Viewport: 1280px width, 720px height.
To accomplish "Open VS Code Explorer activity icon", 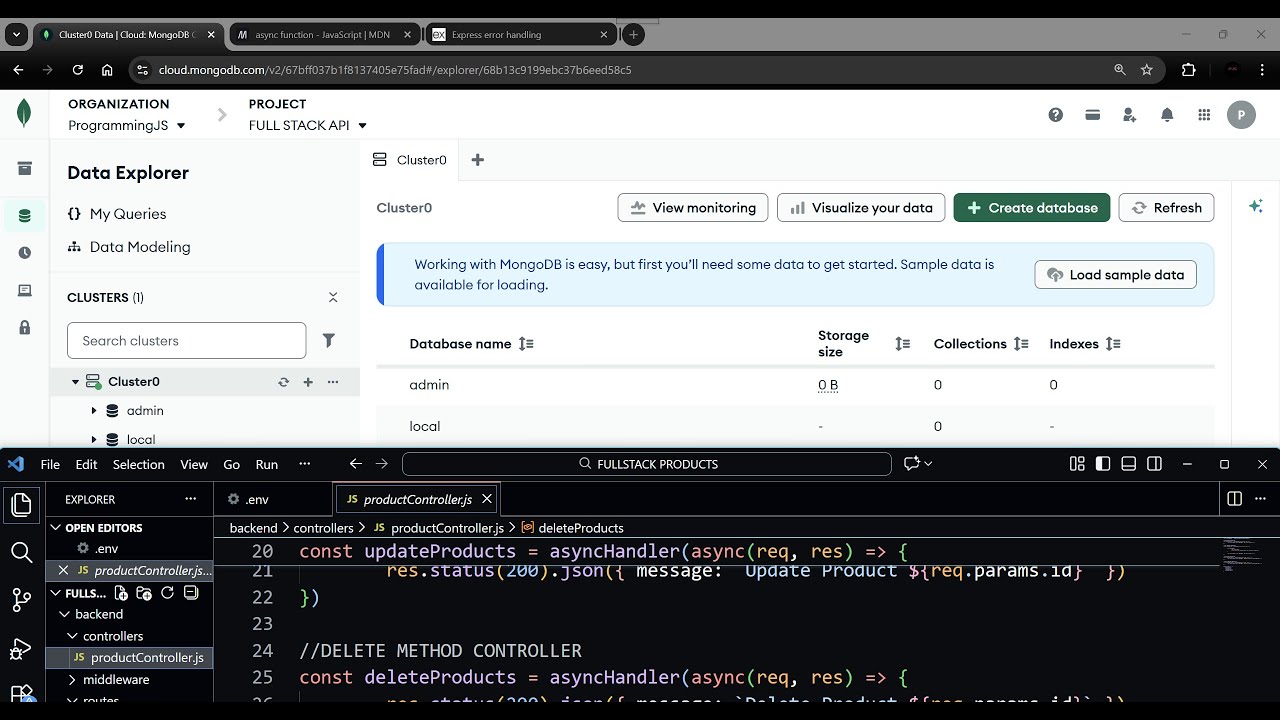I will (x=21, y=504).
